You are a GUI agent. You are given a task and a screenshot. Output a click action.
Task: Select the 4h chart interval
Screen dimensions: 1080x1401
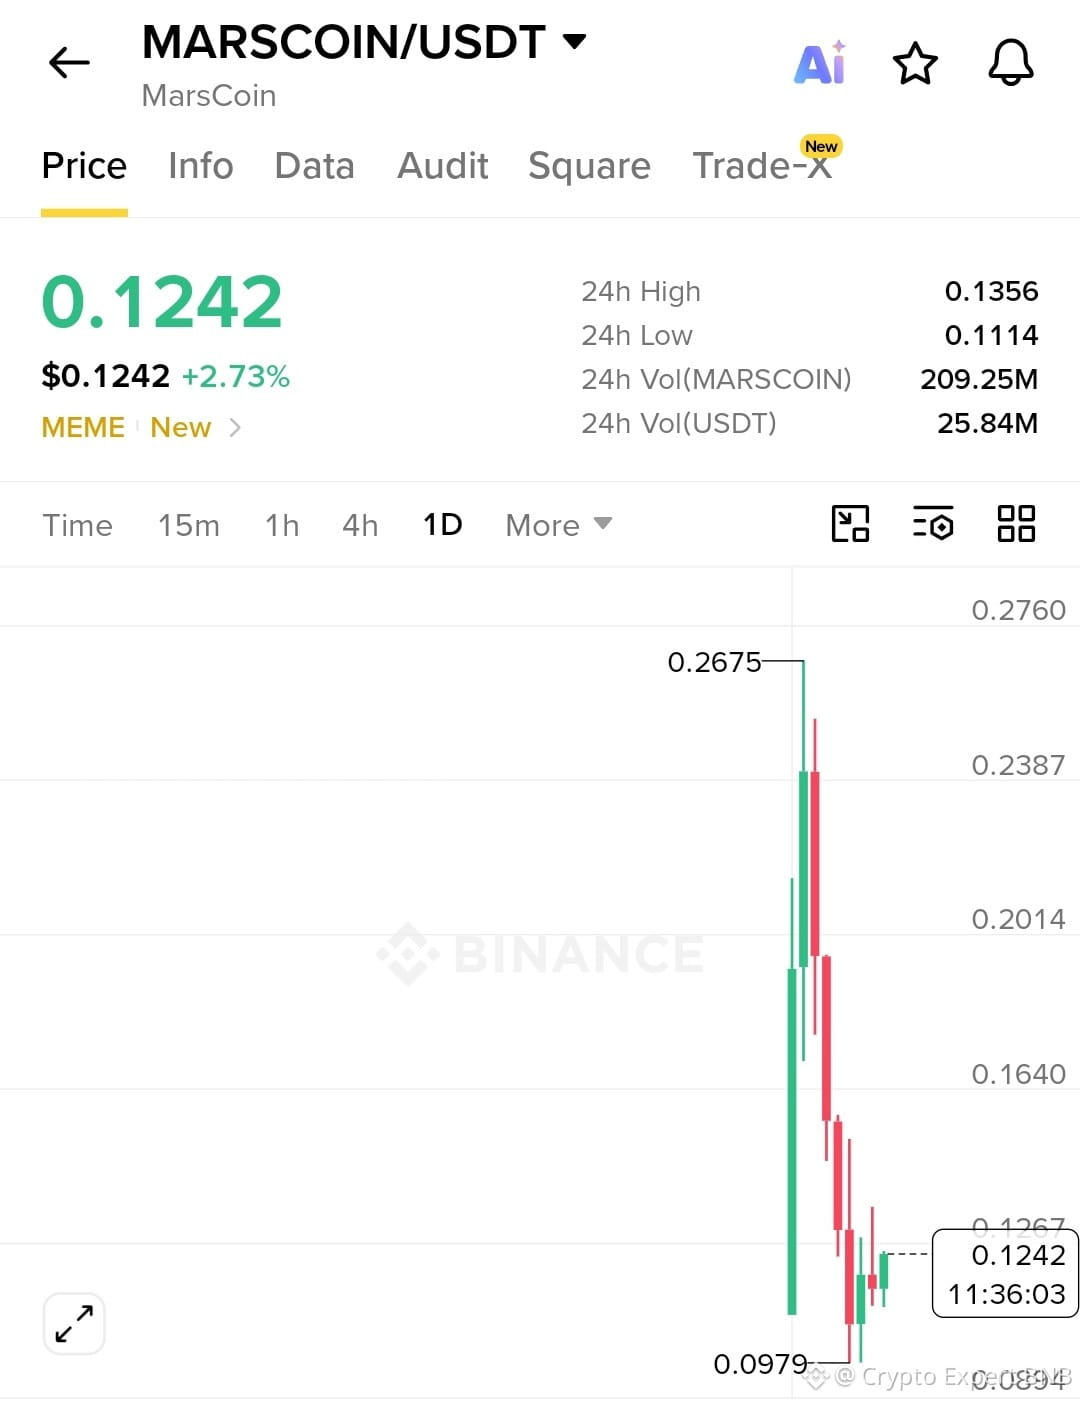pos(360,525)
